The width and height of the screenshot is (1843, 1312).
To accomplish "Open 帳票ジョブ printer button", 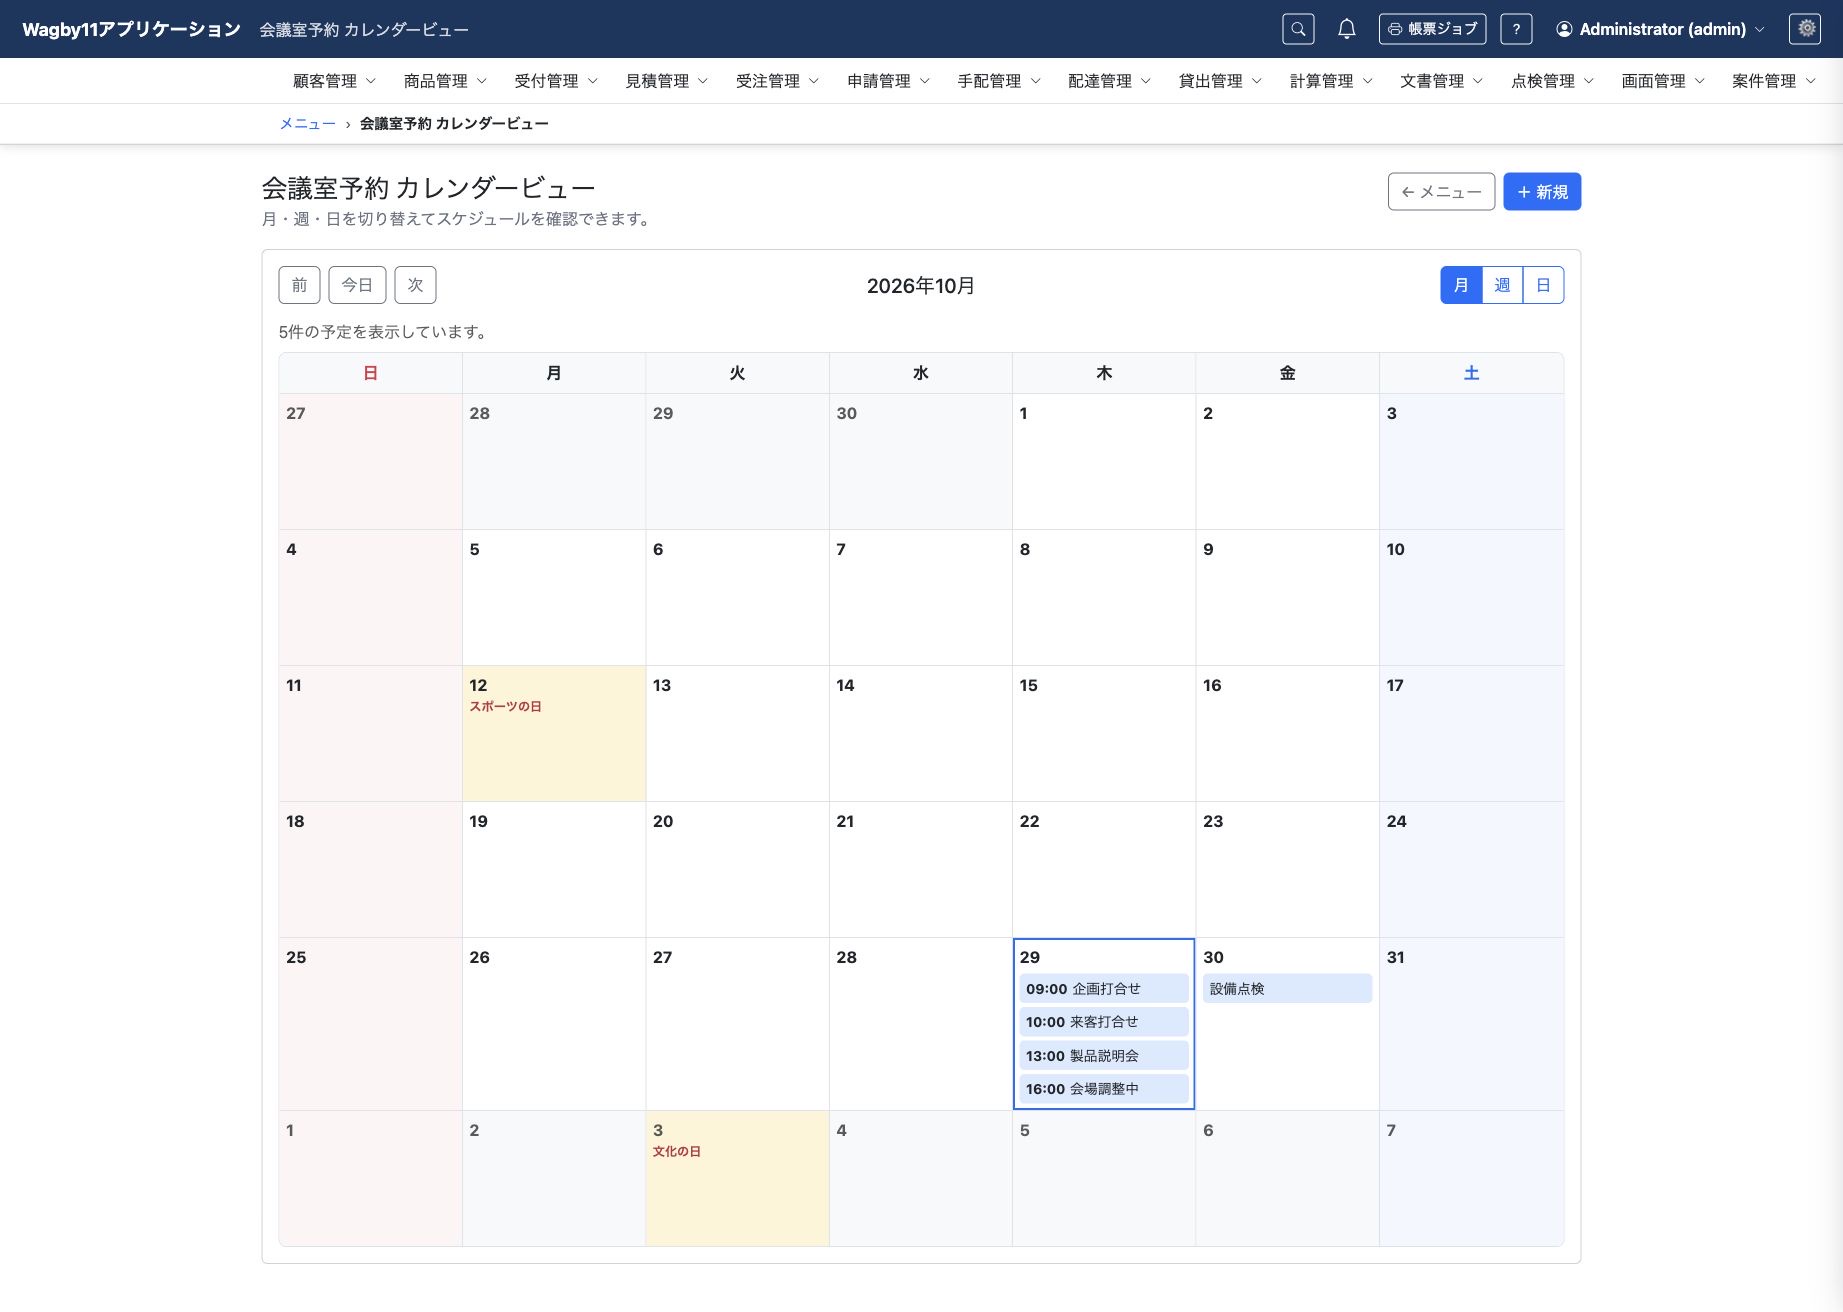I will [1432, 29].
